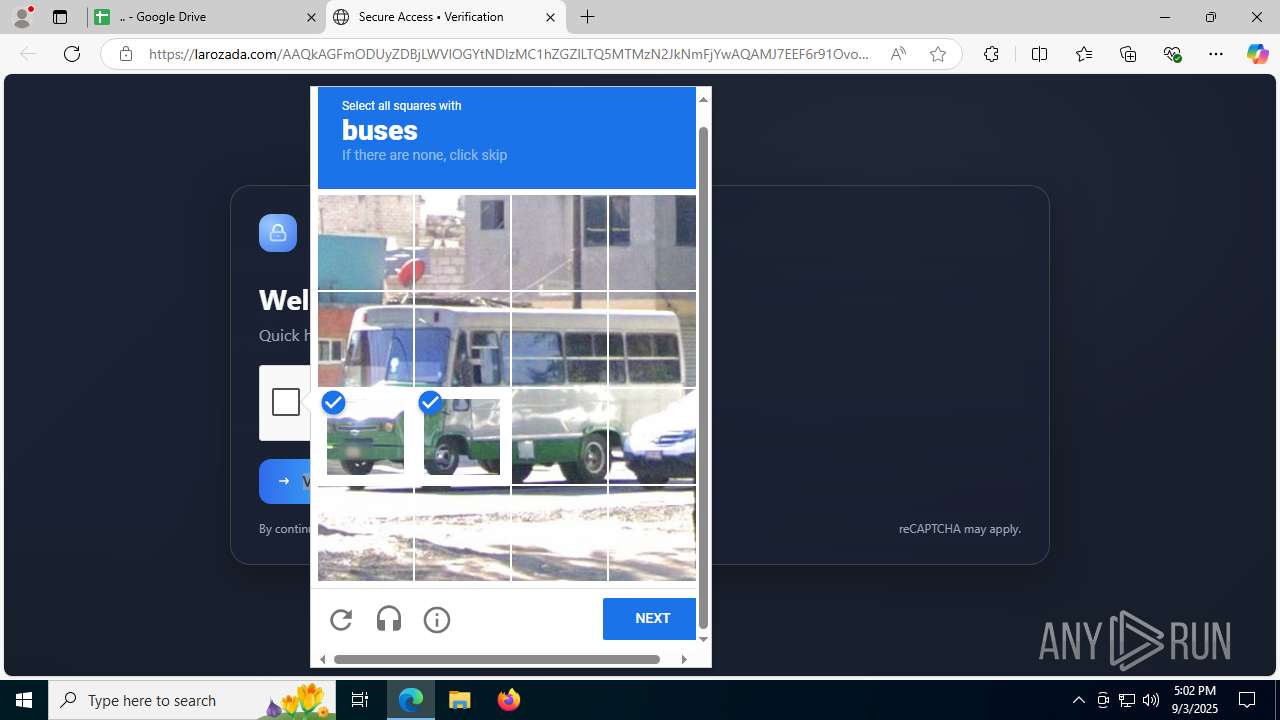This screenshot has height=720, width=1280.
Task: Open the Favorites list icon
Action: click(1084, 54)
